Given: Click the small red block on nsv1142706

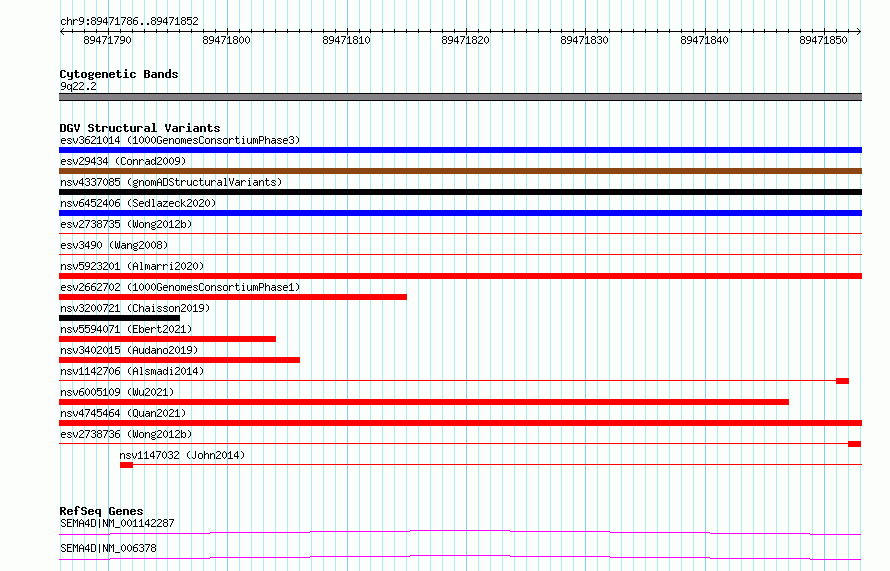Looking at the screenshot, I should (842, 381).
